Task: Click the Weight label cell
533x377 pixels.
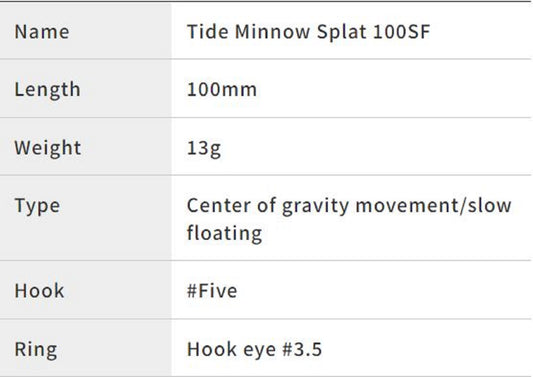Action: 86,147
